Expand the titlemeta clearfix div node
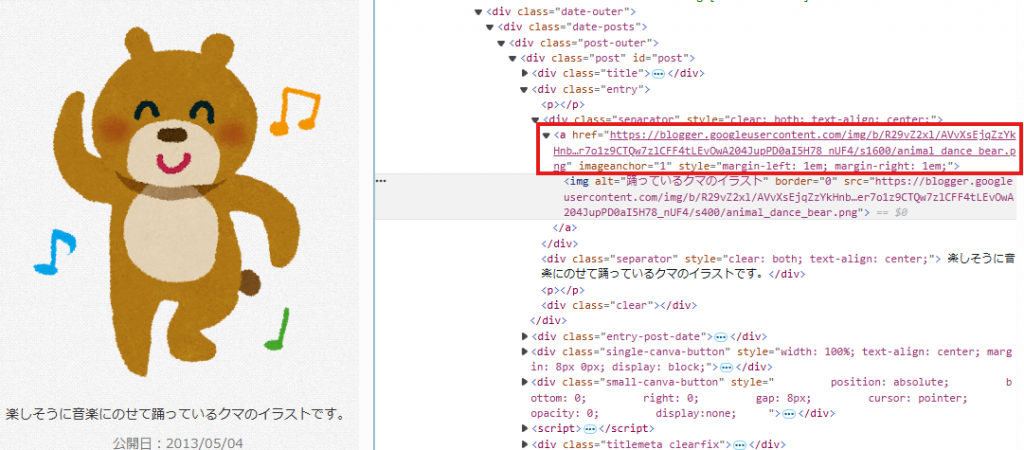Image resolution: width=1024 pixels, height=450 pixels. (x=525, y=444)
